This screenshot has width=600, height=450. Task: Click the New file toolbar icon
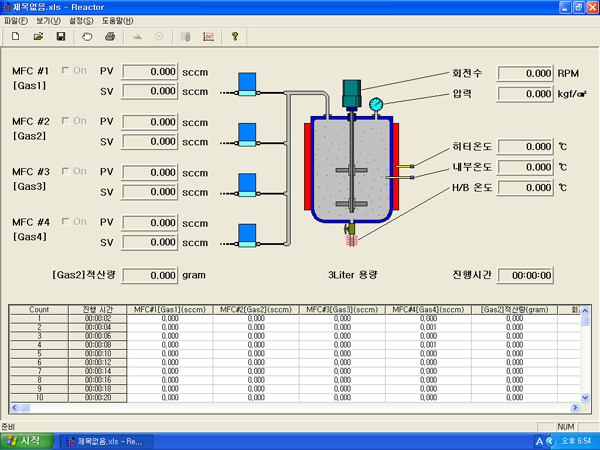tap(17, 37)
